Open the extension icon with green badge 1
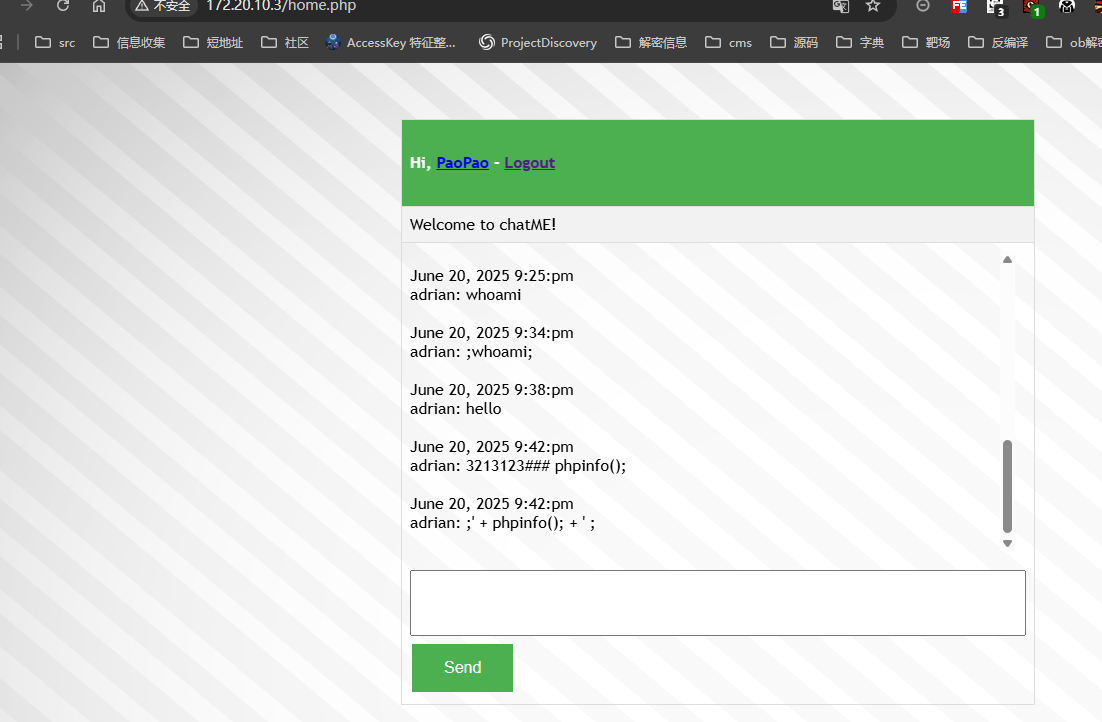Screen dimensions: 1102x722 [1033, 7]
